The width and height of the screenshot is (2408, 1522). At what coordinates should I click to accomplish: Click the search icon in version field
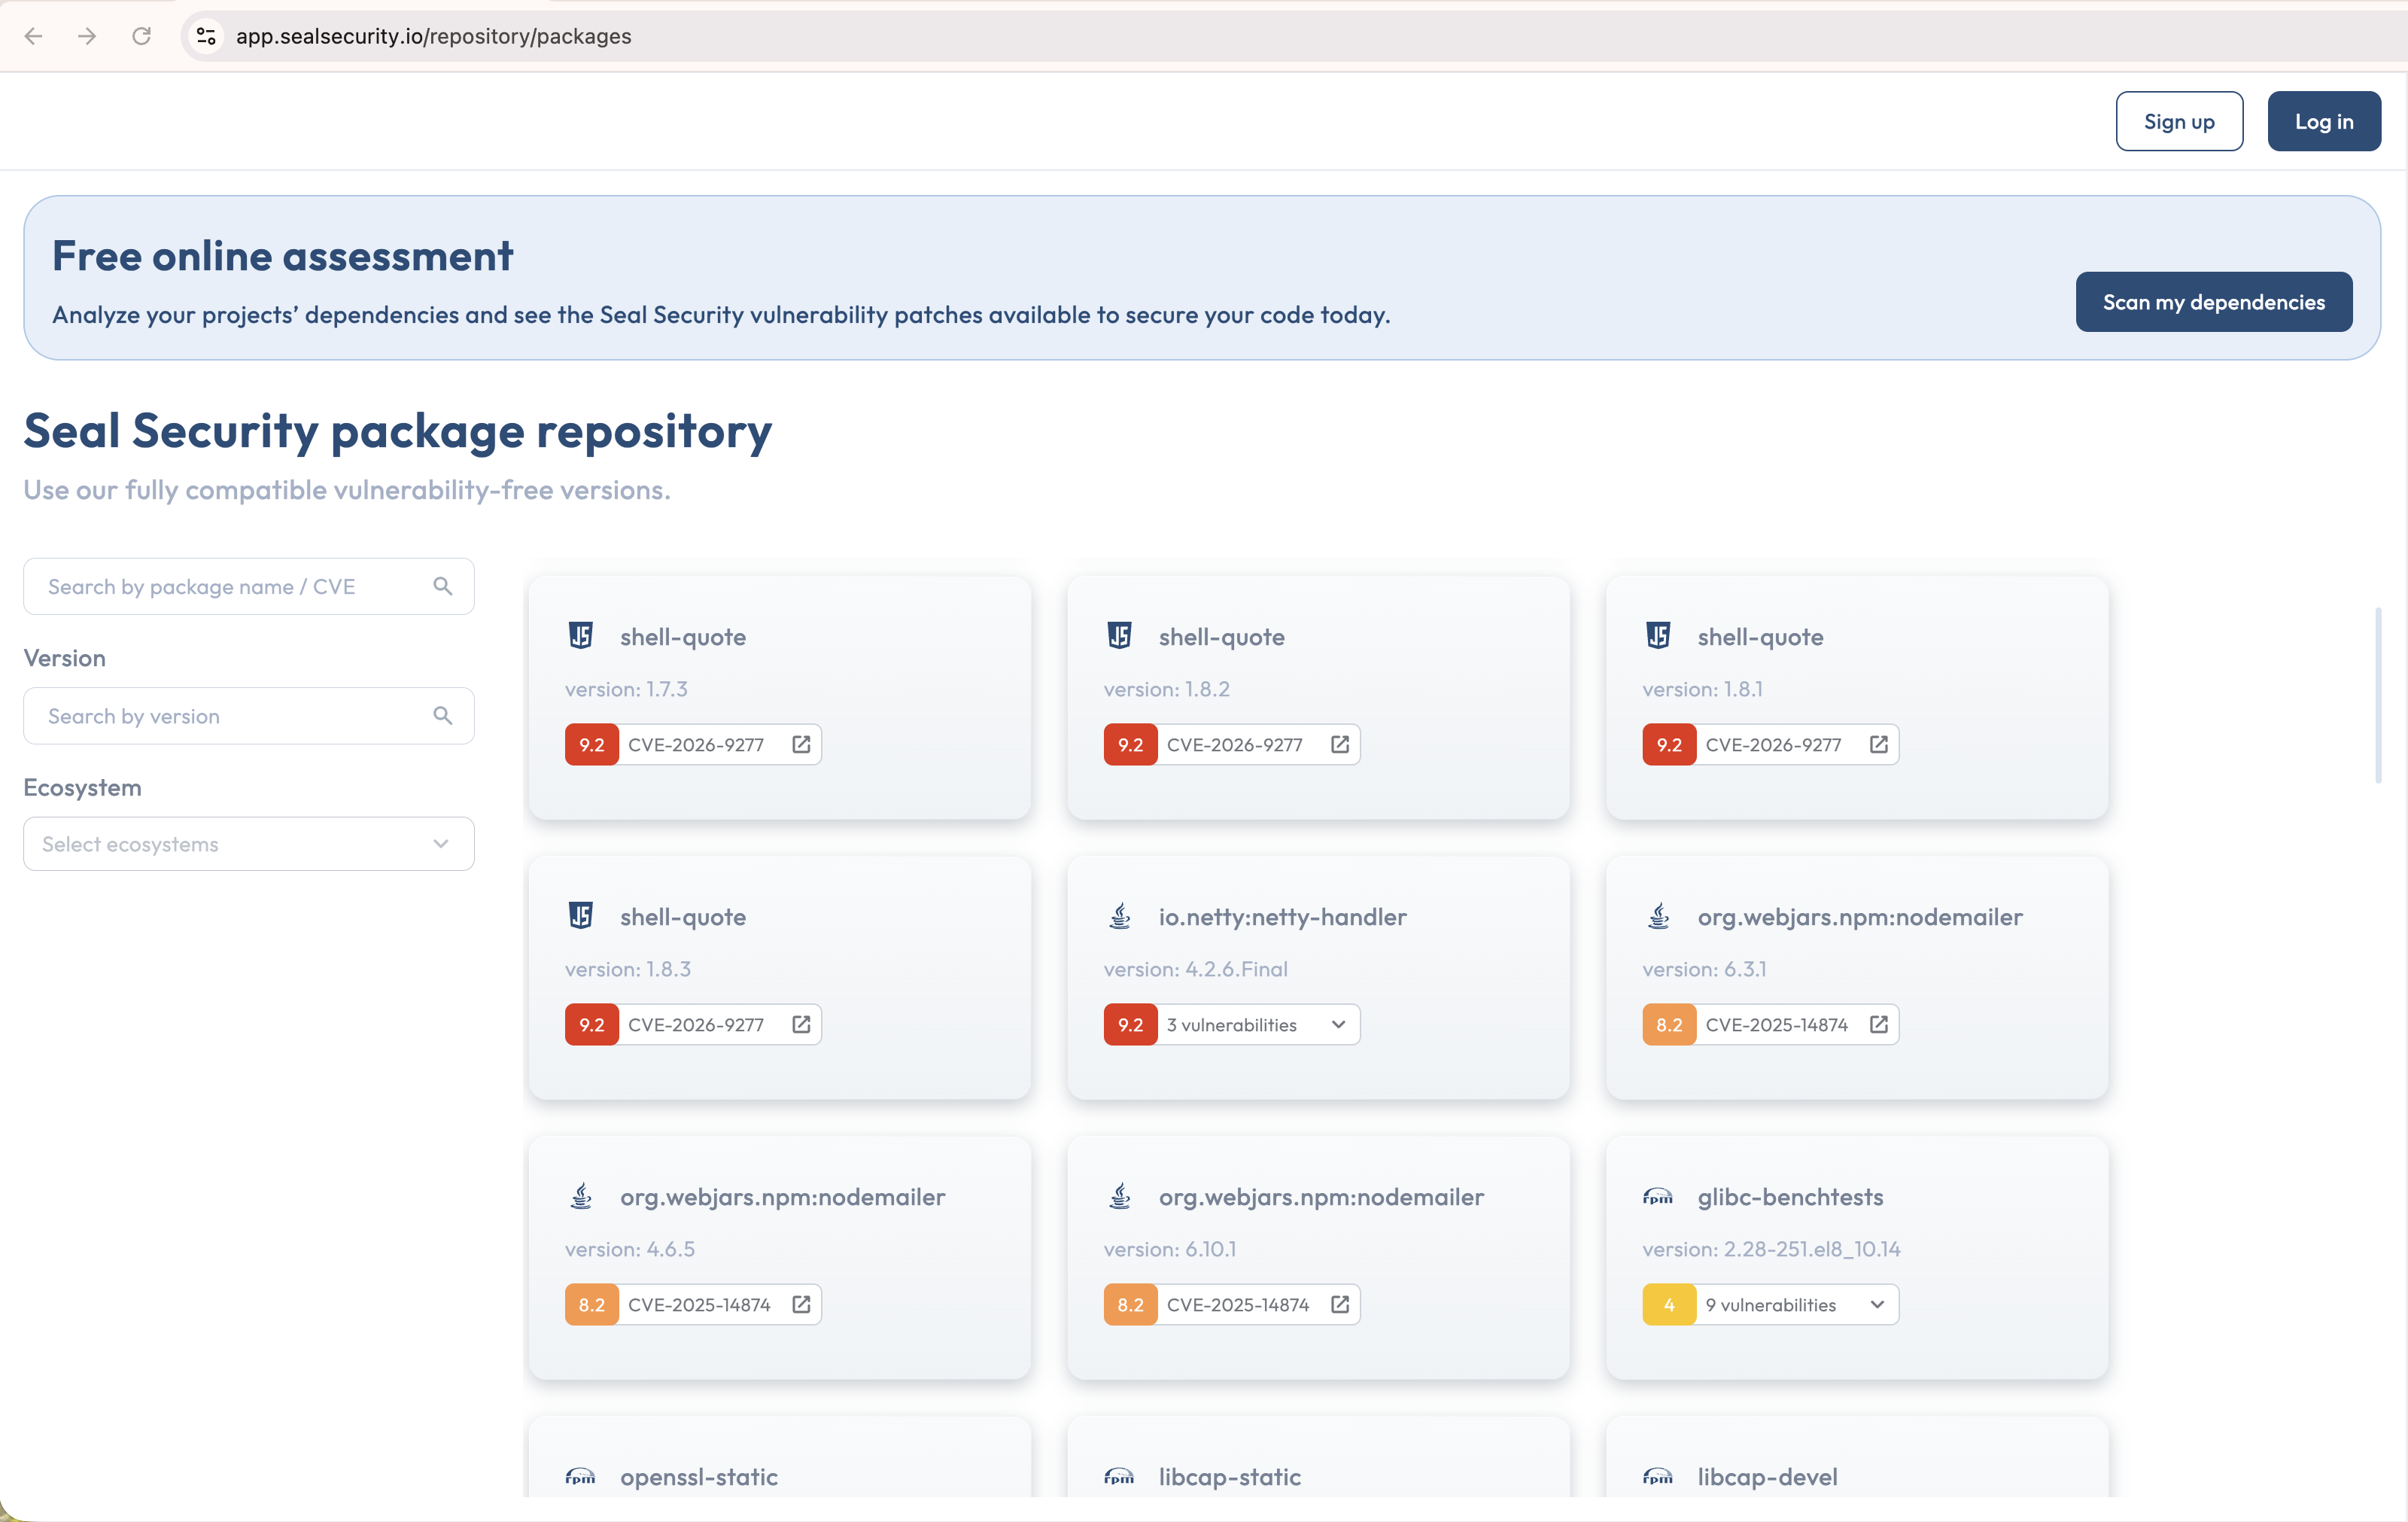[442, 715]
